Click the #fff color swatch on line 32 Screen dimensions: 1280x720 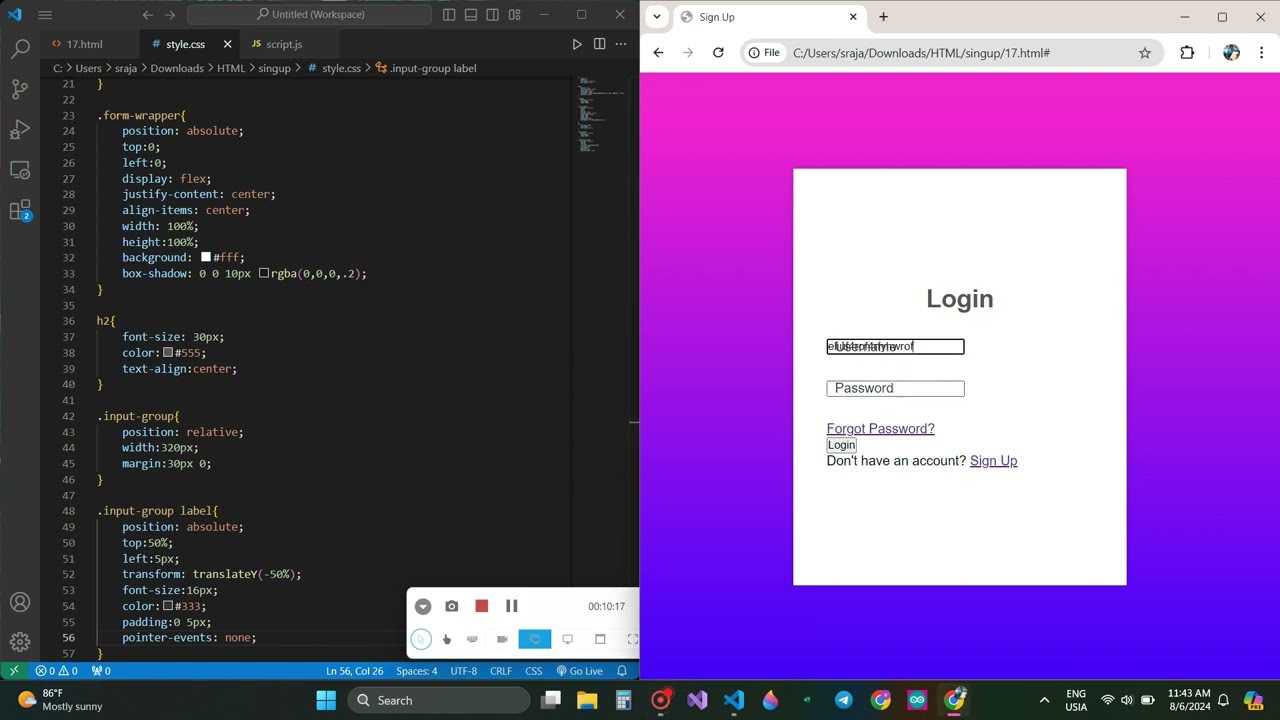206,257
